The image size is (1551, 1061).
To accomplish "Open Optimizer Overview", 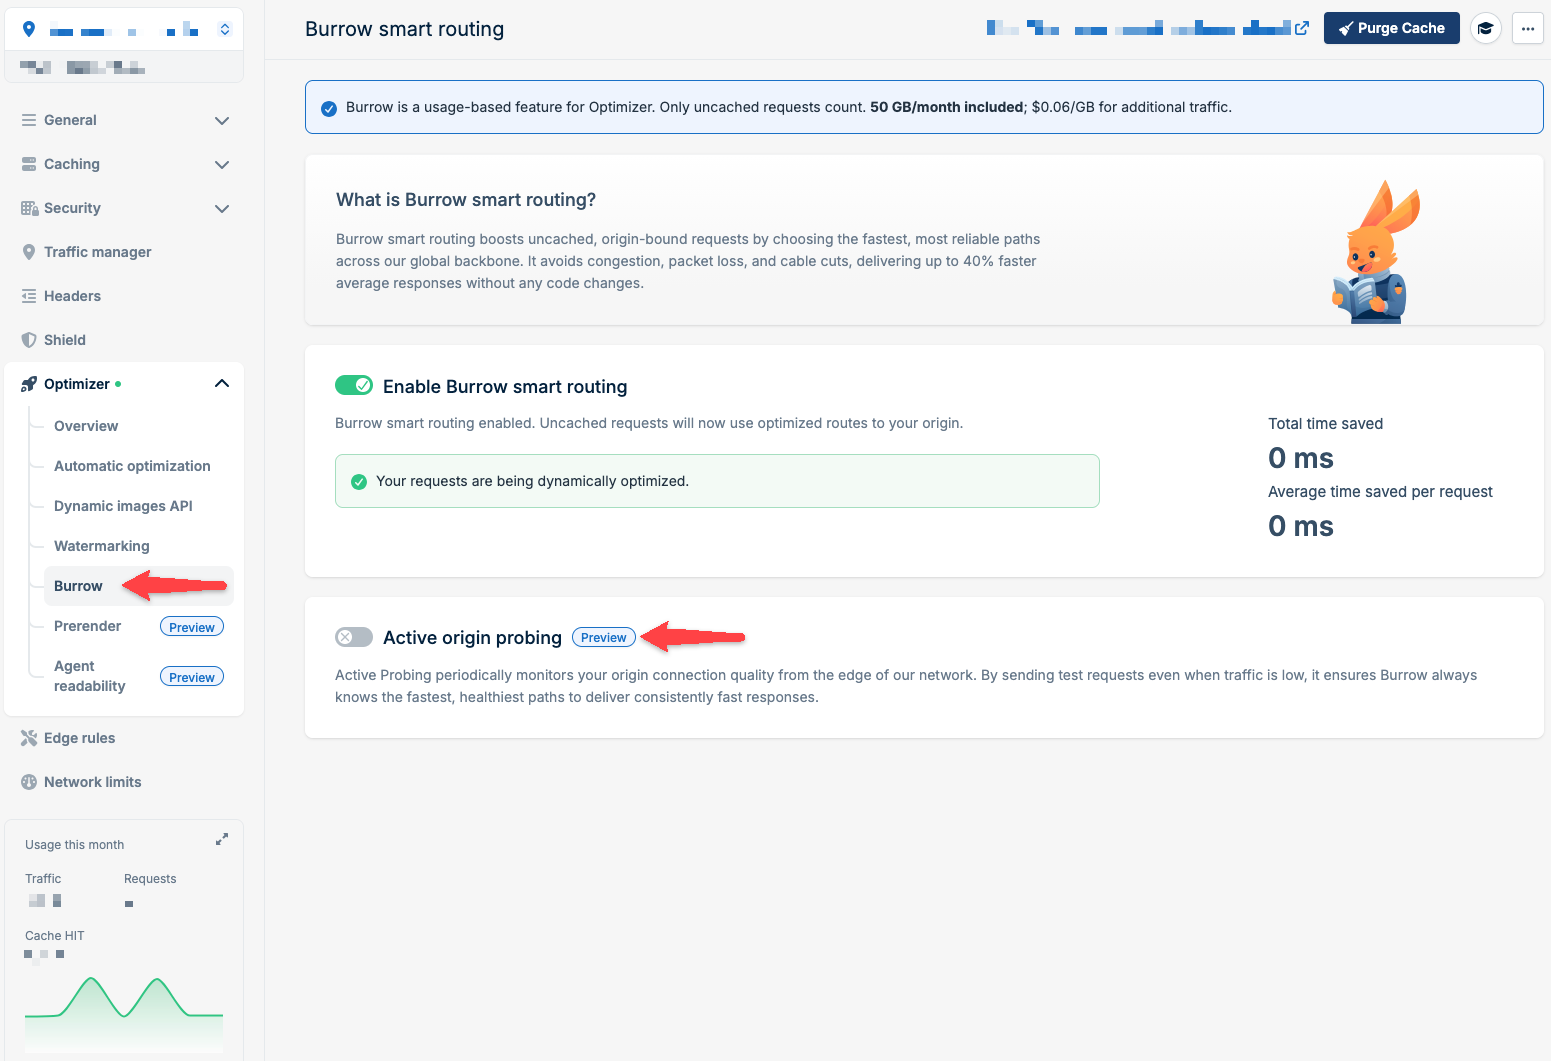I will coord(86,426).
